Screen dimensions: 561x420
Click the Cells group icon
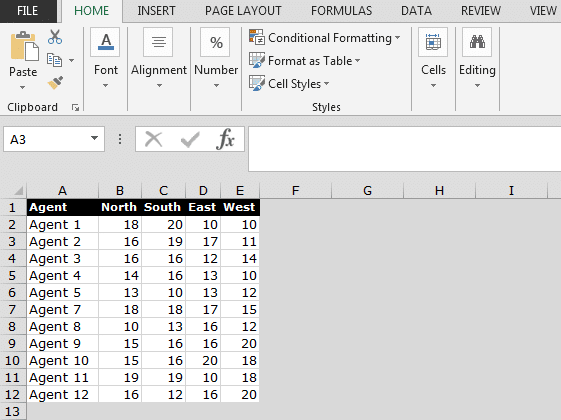(x=433, y=42)
